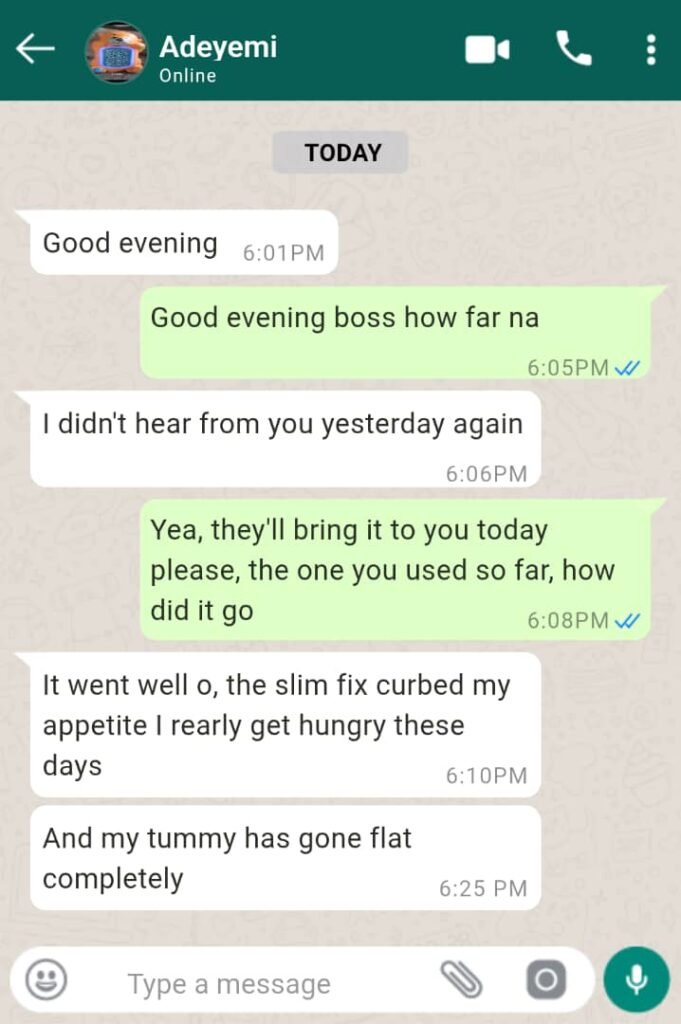Image resolution: width=681 pixels, height=1024 pixels.
Task: Start a video call with Adeyemi
Action: [487, 50]
